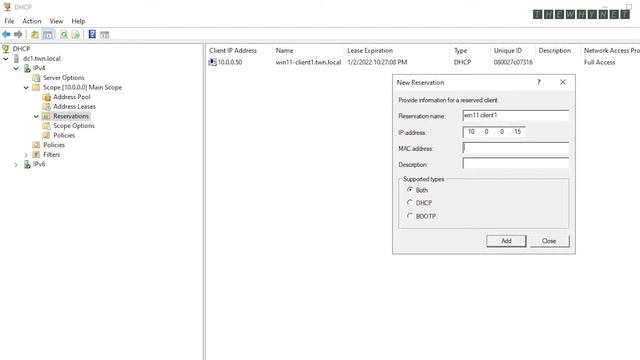Select Server Options in the tree
640x360 pixels.
pos(64,78)
